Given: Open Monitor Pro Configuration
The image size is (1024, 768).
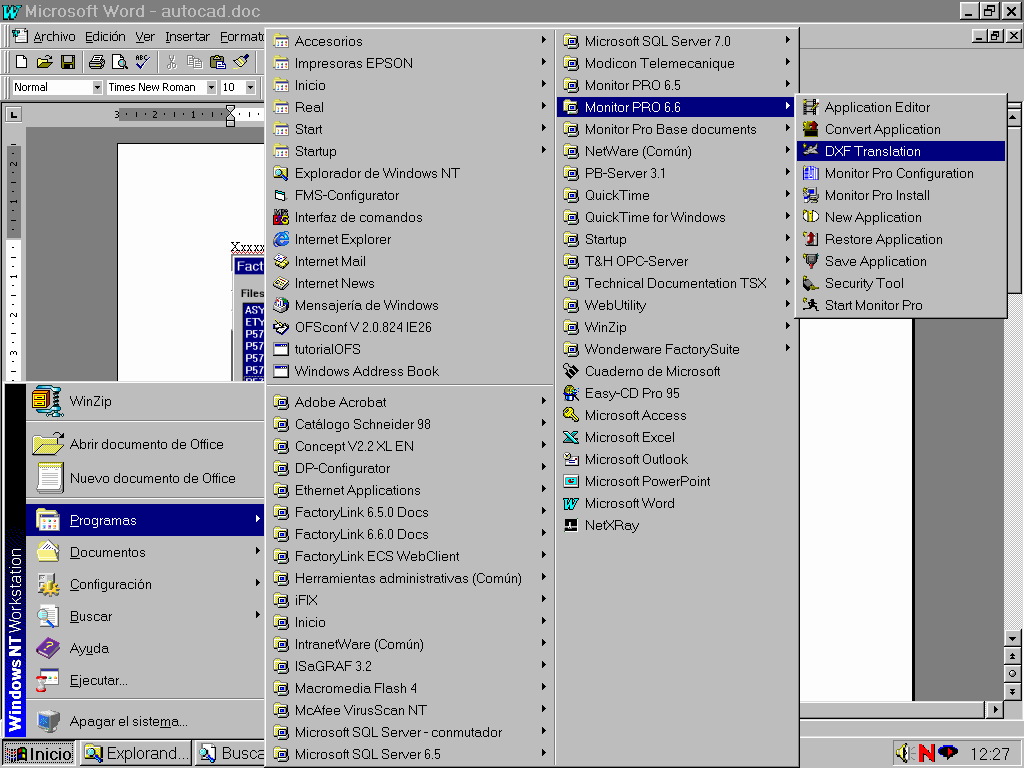Looking at the screenshot, I should click(901, 173).
